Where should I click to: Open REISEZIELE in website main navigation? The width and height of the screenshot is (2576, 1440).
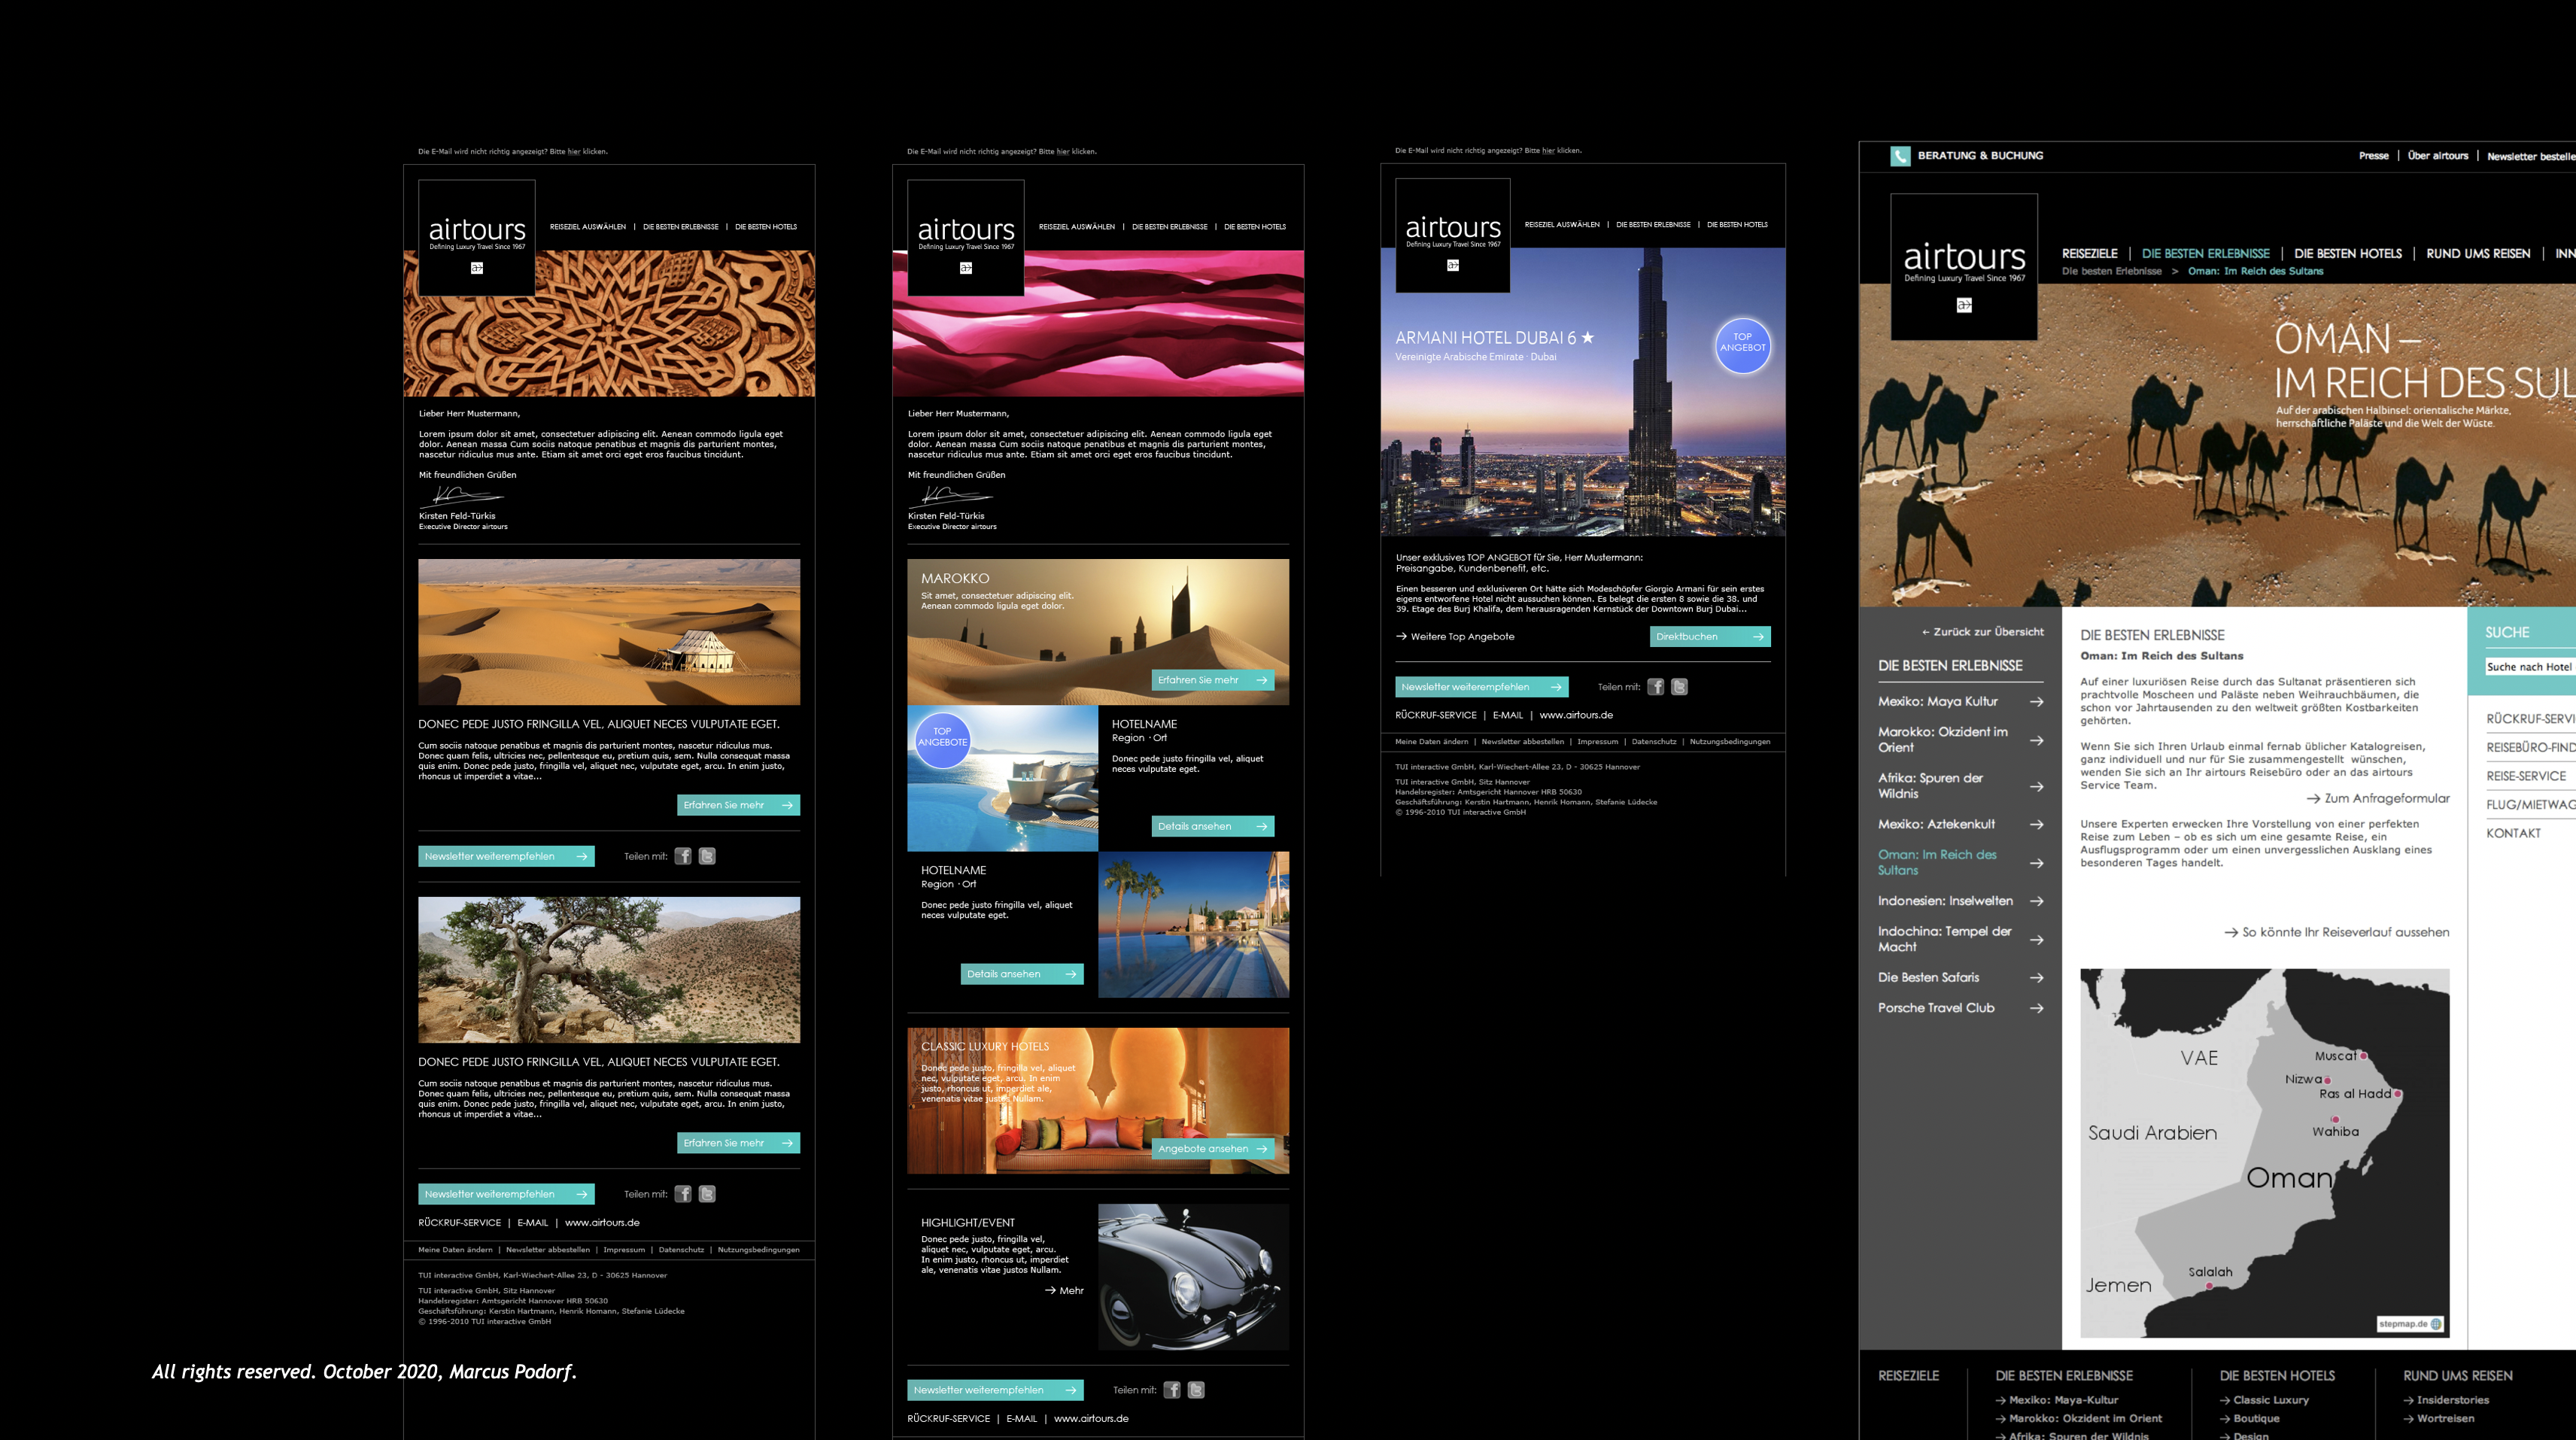(2089, 254)
